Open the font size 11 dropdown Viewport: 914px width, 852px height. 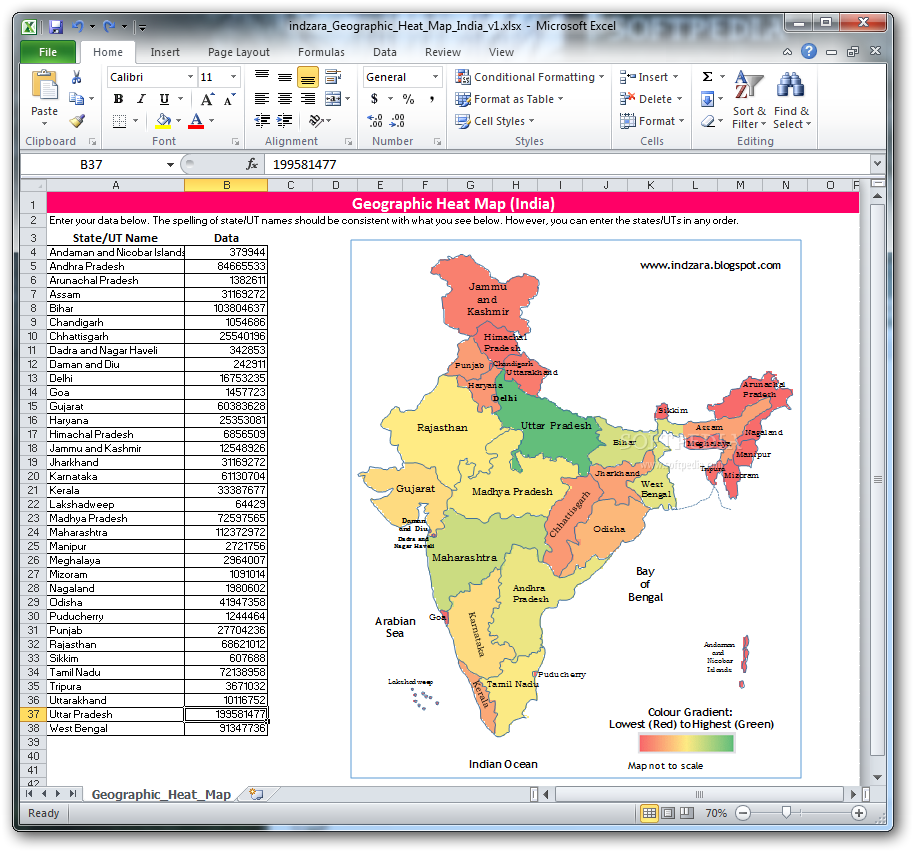point(233,77)
